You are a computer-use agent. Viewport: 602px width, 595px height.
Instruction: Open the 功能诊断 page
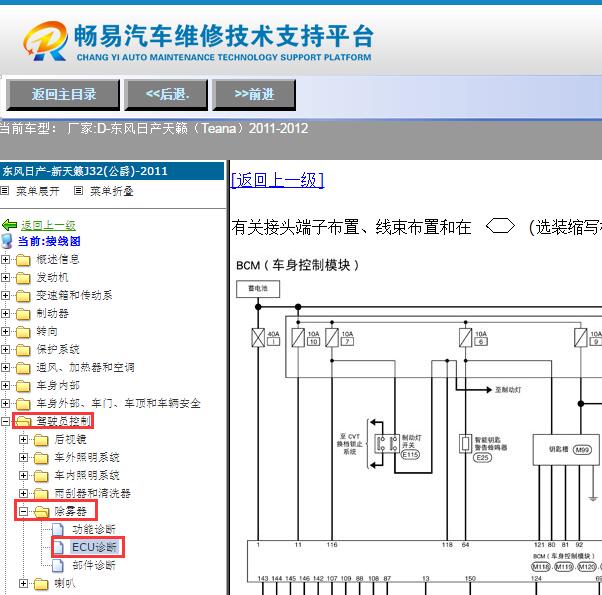94,529
